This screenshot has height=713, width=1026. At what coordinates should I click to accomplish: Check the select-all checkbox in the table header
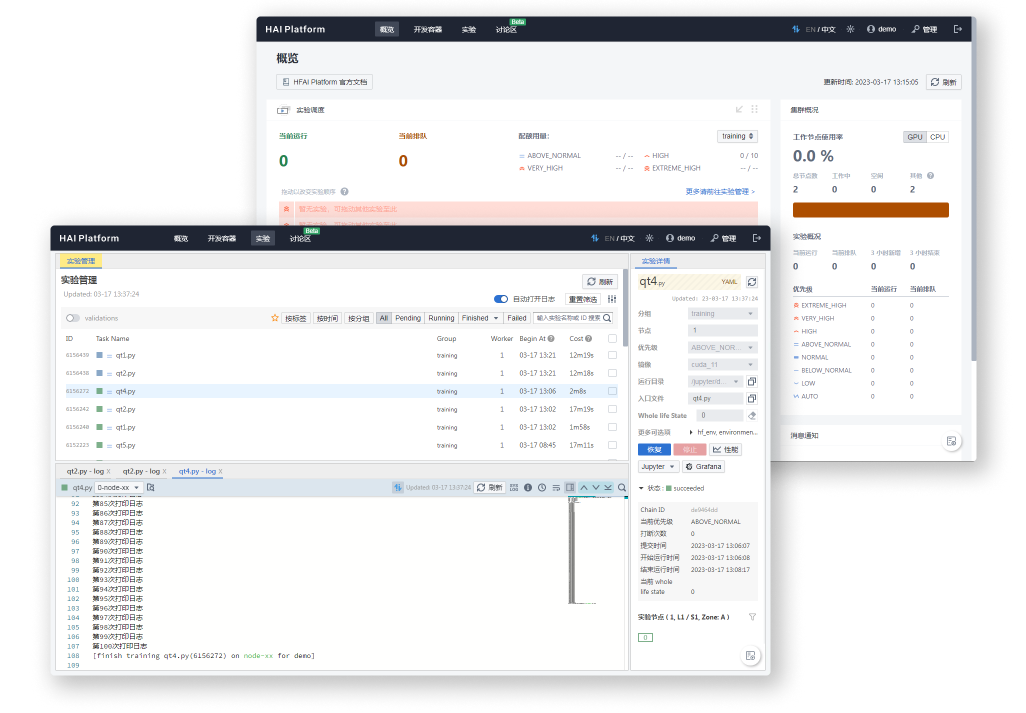click(x=612, y=338)
